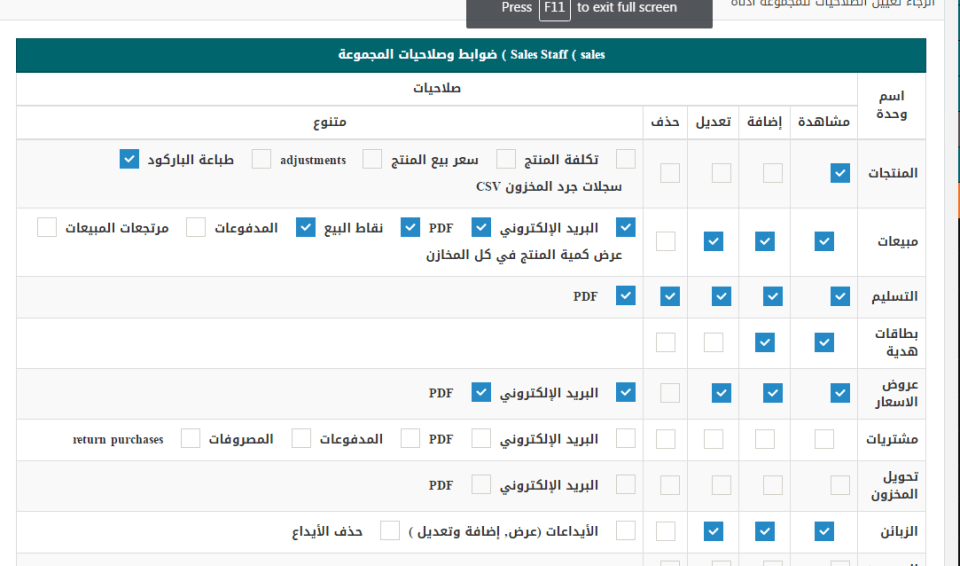Uncheck نقاط البيع in the sales row
960x566 pixels.
click(410, 227)
